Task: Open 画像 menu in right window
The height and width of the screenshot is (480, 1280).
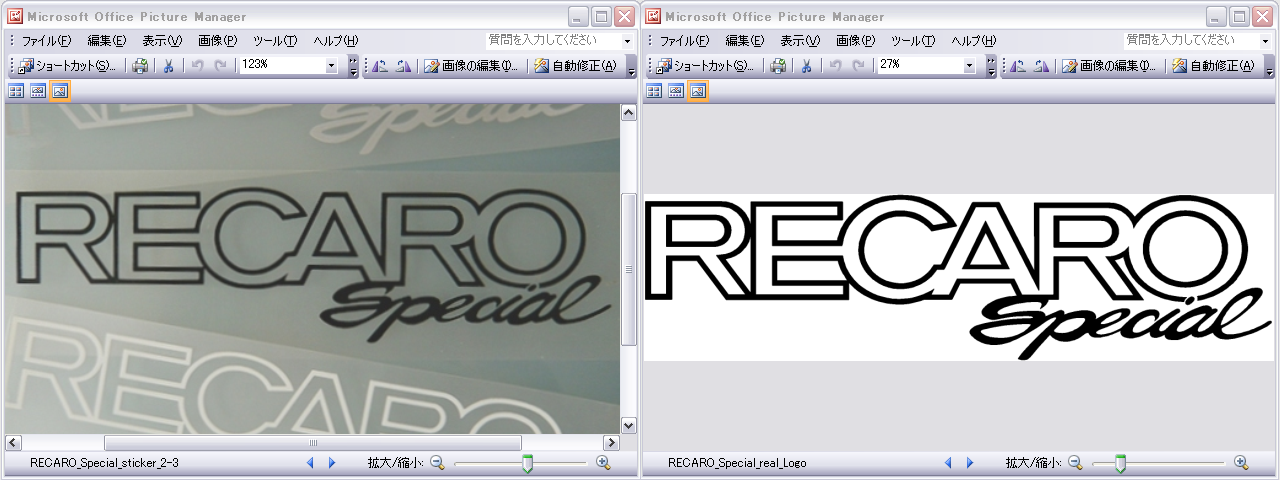Action: [x=855, y=41]
